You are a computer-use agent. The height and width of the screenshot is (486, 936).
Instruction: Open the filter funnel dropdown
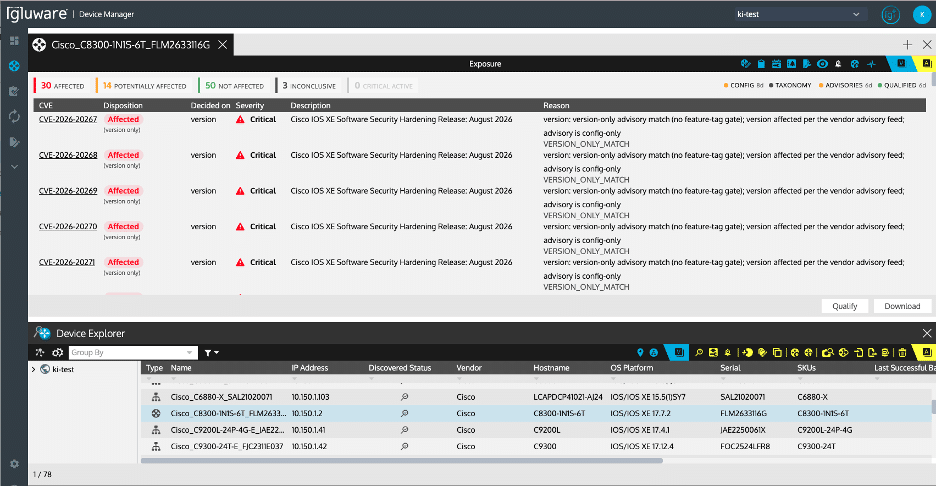pos(211,352)
